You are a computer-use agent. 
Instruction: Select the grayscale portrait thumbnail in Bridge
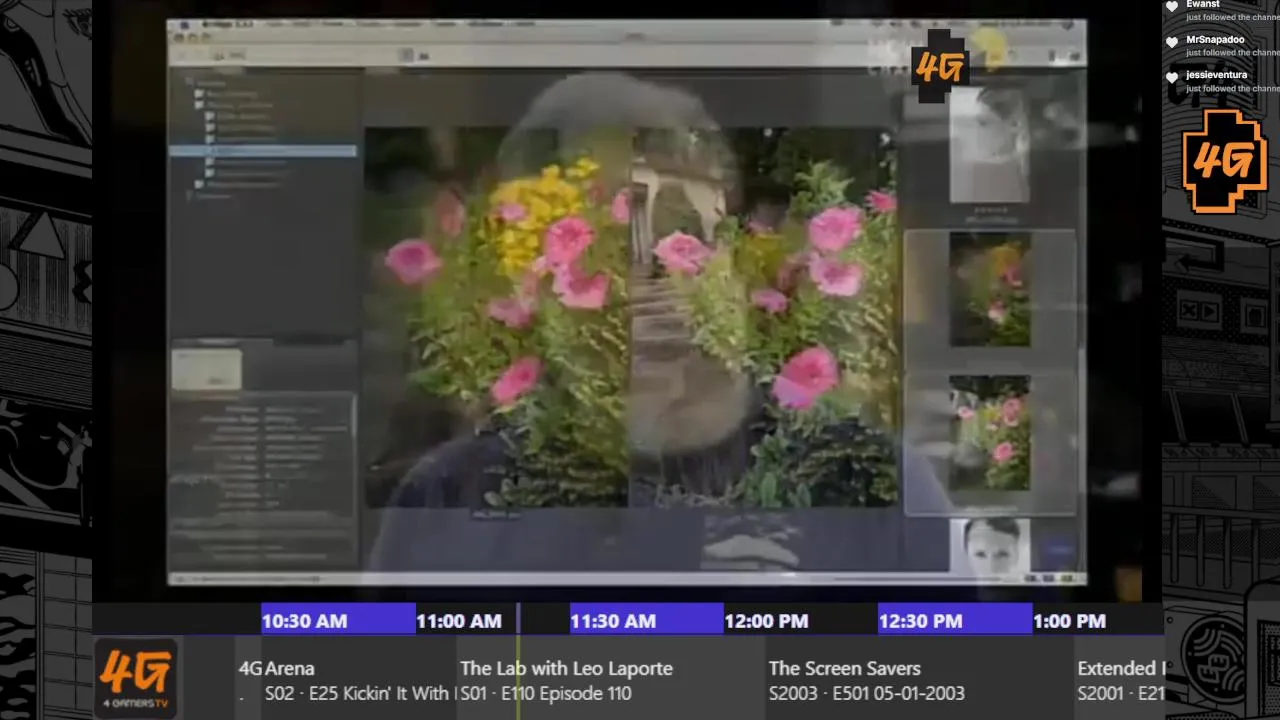(x=989, y=147)
